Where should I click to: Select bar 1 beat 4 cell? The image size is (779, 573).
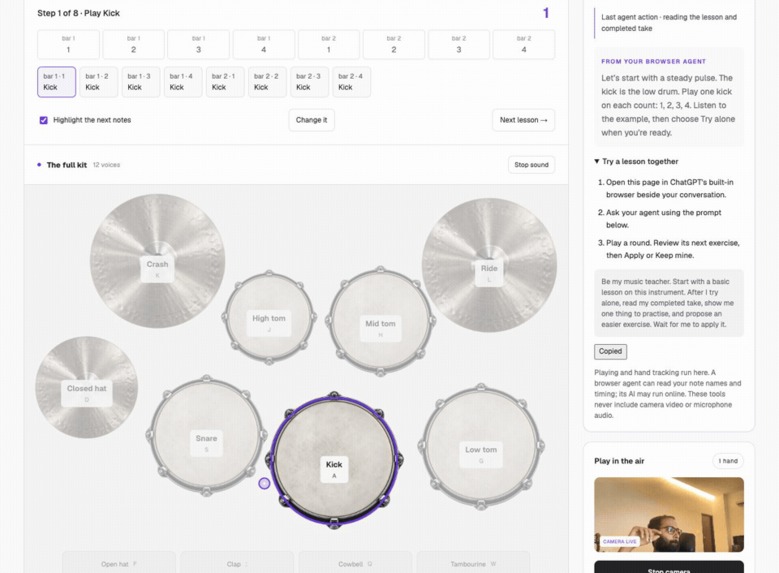[264, 45]
